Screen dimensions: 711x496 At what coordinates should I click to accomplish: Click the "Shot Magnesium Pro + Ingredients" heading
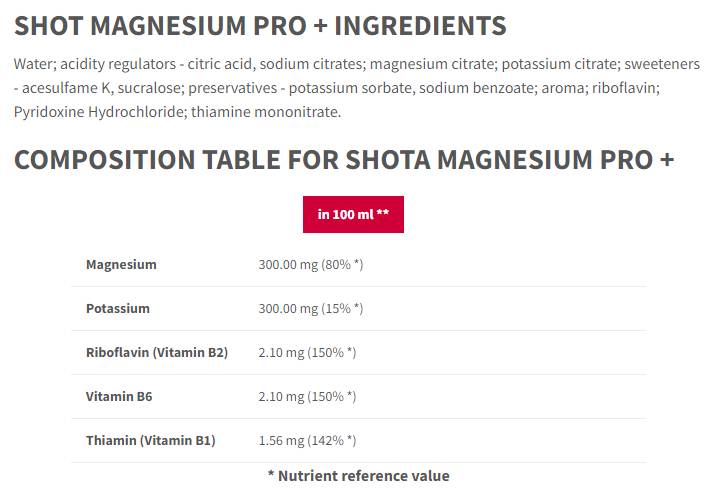260,26
